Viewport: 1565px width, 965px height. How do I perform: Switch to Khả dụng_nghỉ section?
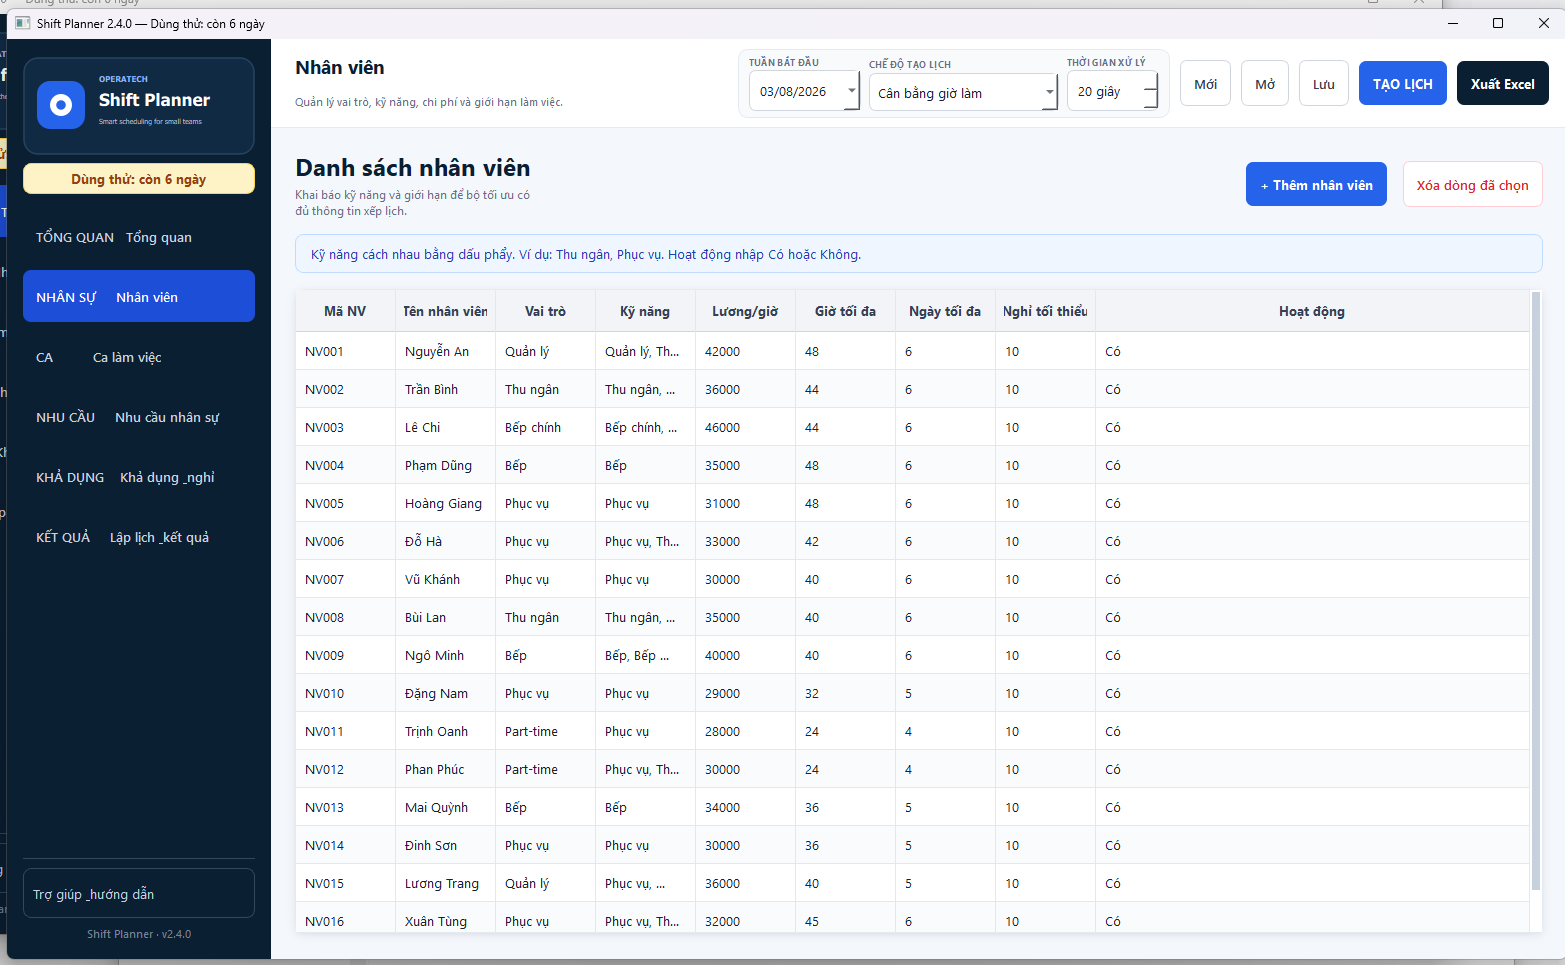pos(139,477)
